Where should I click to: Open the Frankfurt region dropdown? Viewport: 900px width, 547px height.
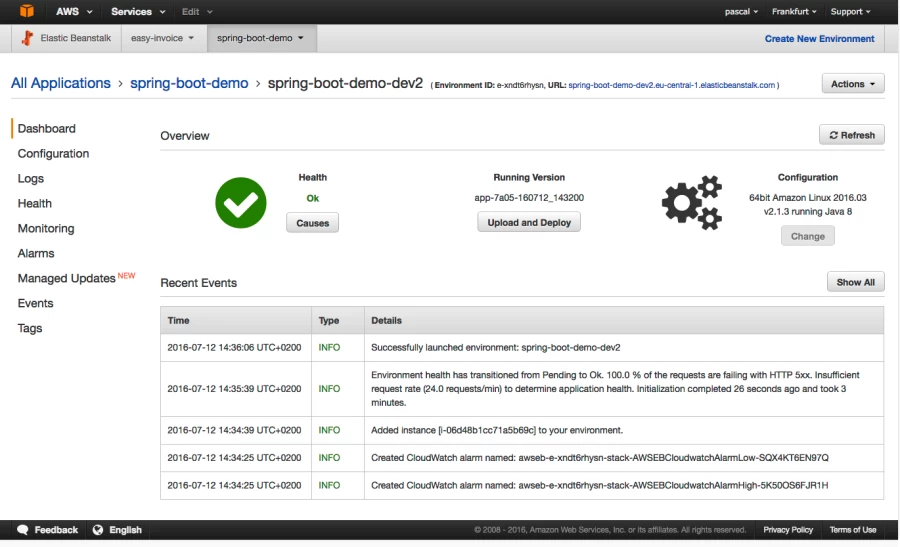click(794, 11)
